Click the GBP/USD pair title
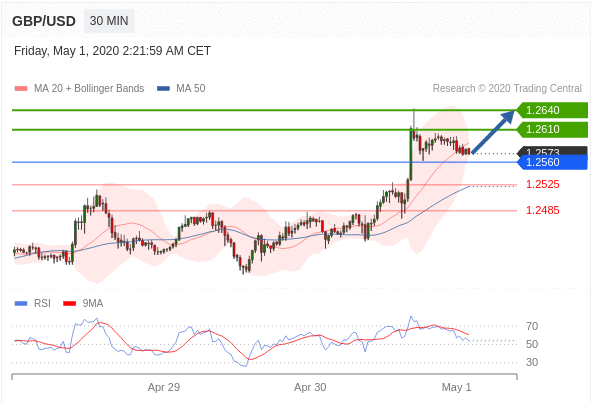 tap(44, 21)
